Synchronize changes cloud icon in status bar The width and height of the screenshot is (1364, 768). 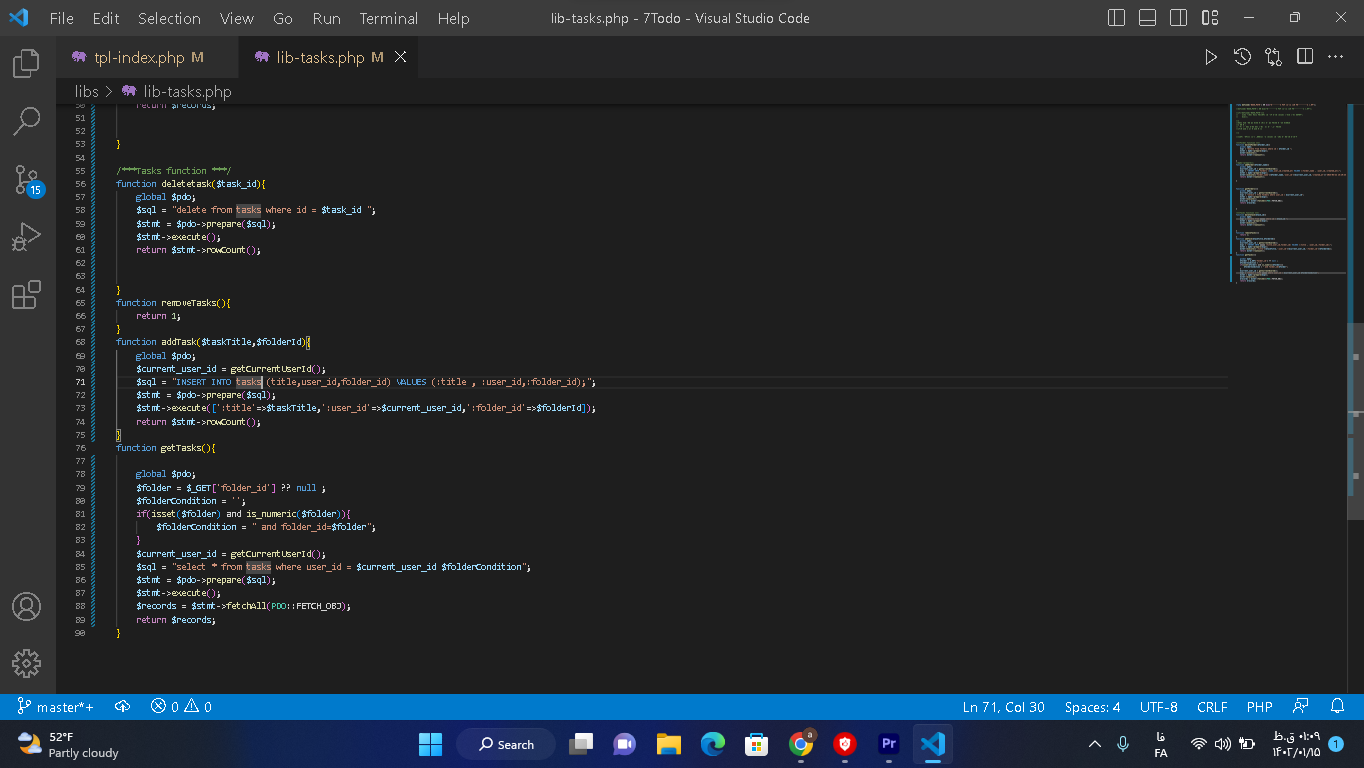tap(123, 707)
